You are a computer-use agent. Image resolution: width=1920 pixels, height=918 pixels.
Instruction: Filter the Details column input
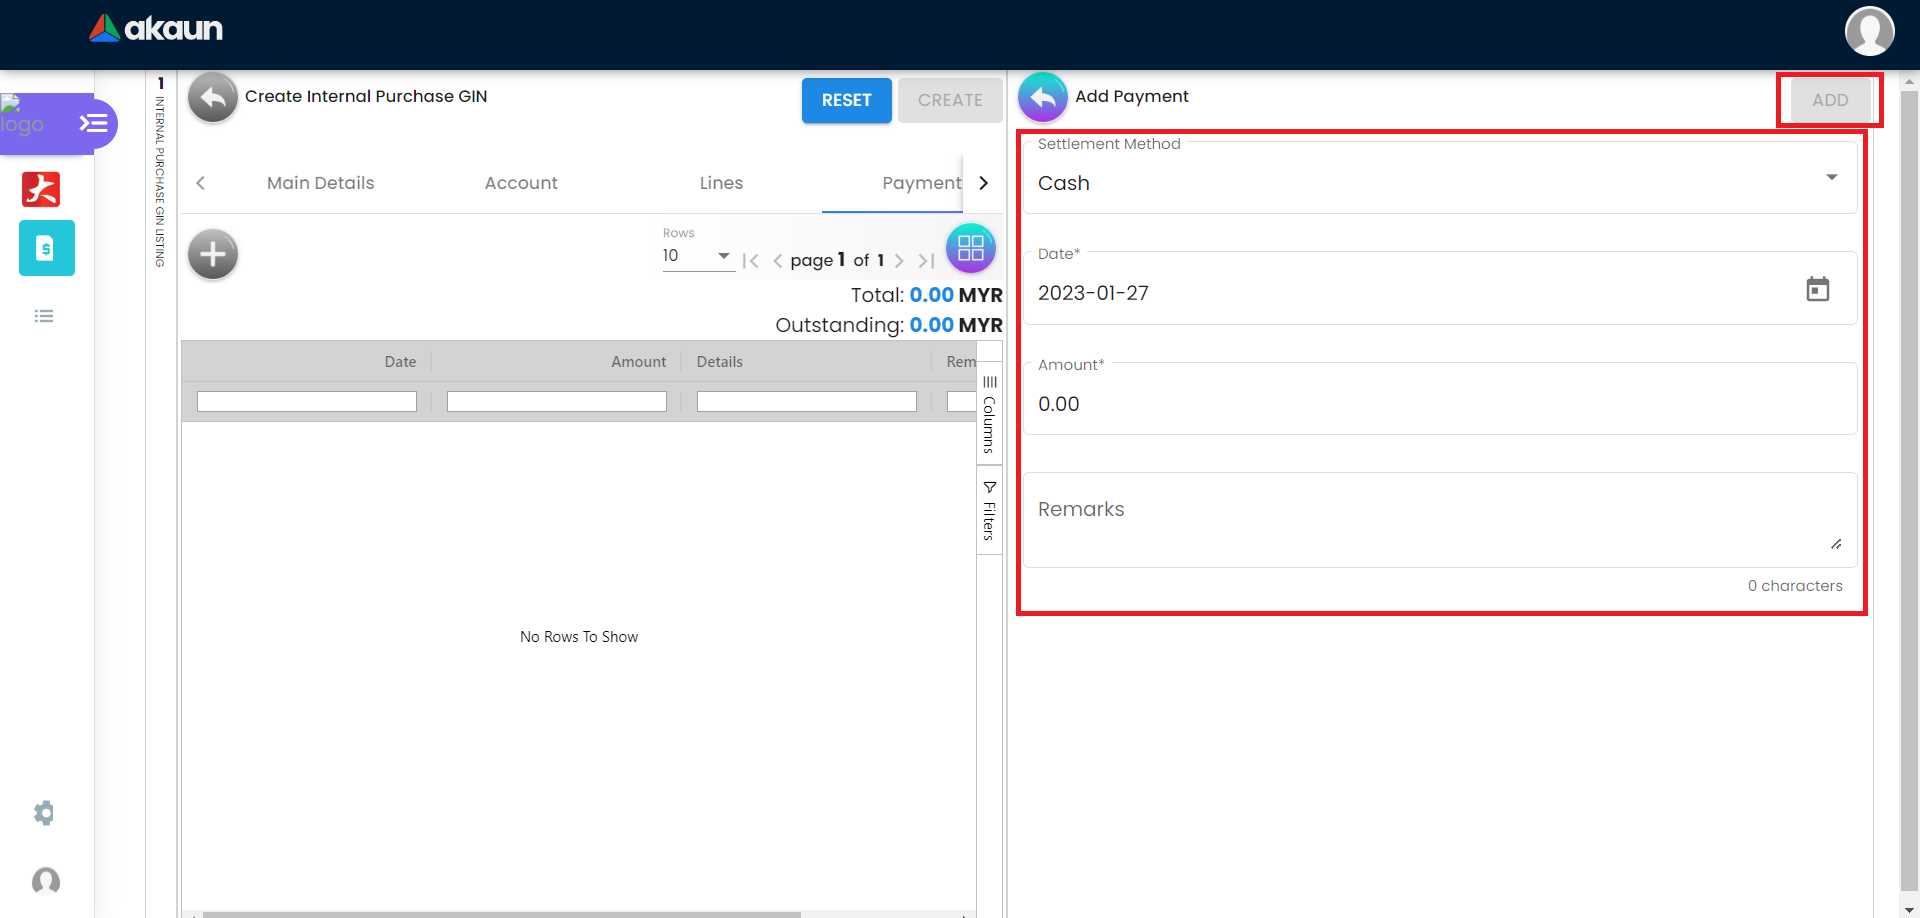[x=806, y=402]
